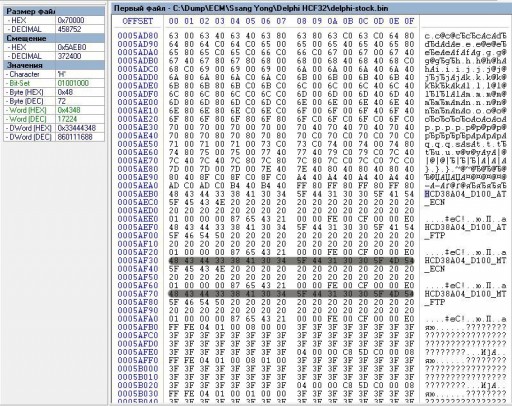
Task: Click highlighted row offset 0005AF30
Action: (x=138, y=261)
